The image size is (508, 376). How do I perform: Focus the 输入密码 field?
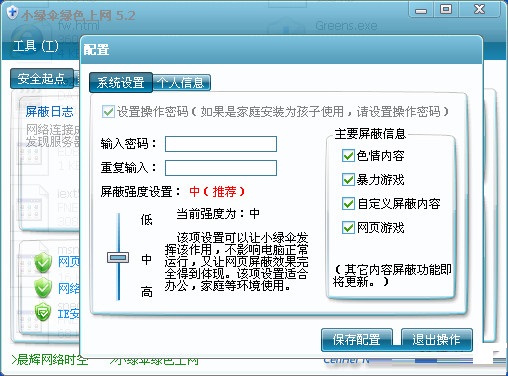pos(221,144)
